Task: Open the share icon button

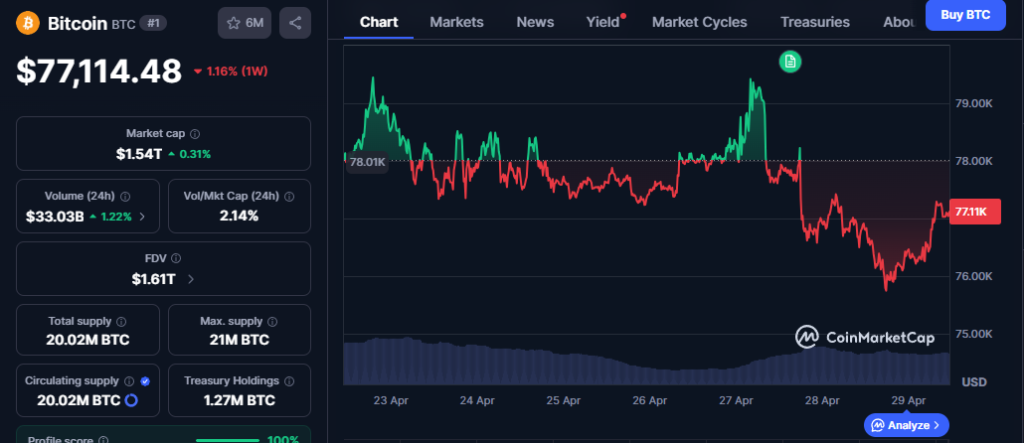Action: [295, 22]
